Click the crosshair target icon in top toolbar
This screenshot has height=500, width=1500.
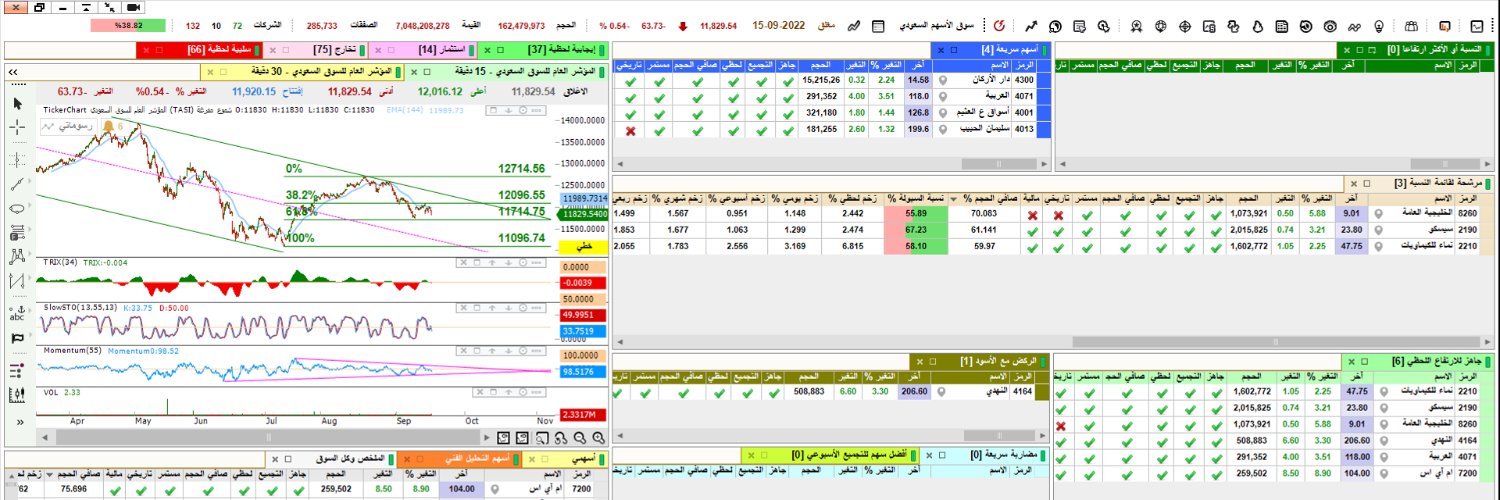pyautogui.click(x=1185, y=26)
